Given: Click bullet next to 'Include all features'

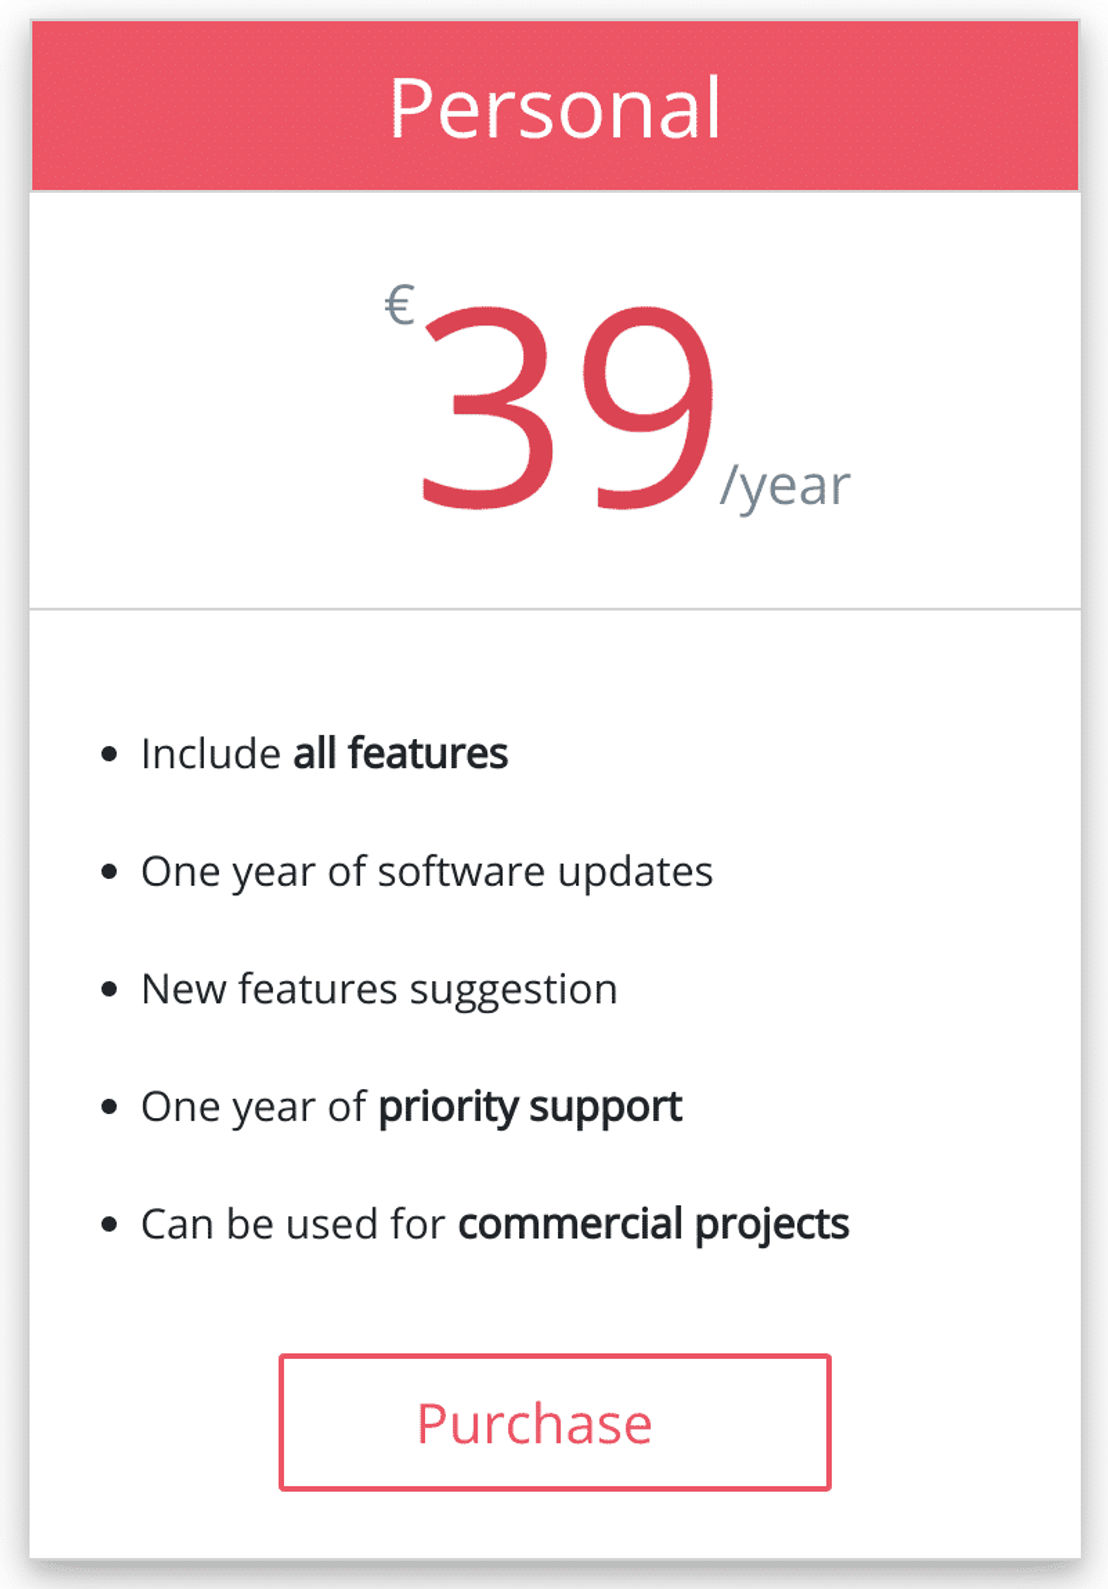Looking at the screenshot, I should tap(110, 754).
